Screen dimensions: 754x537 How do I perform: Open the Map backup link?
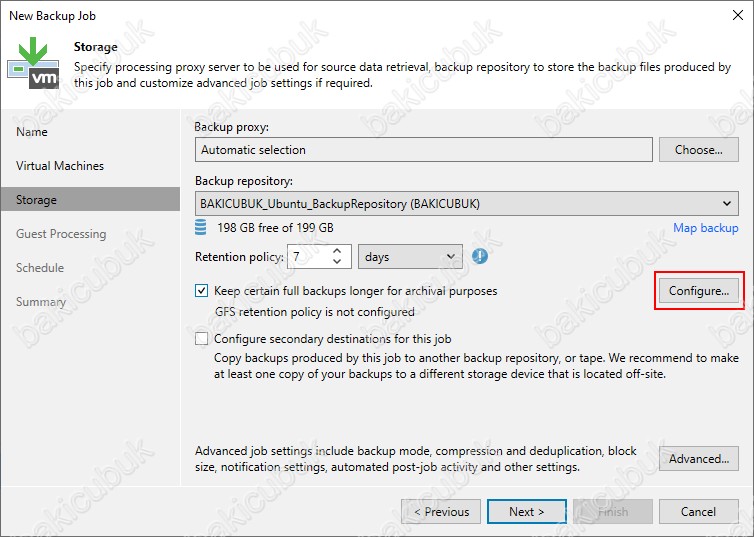(705, 227)
